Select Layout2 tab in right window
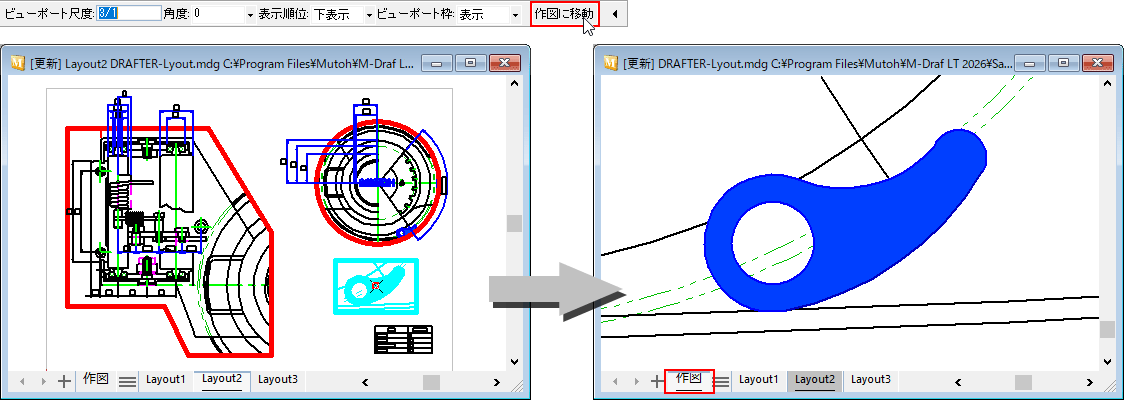 pyautogui.click(x=815, y=380)
